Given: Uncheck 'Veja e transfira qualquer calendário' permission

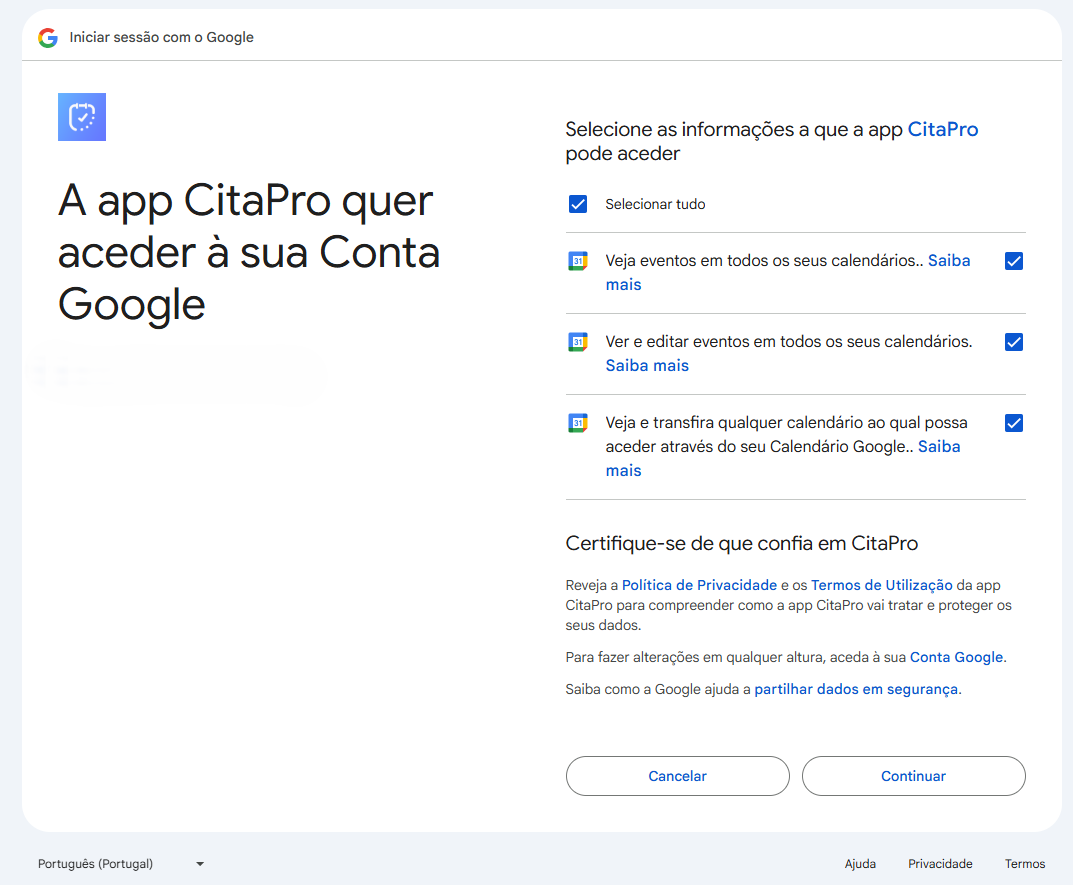Looking at the screenshot, I should pos(1014,423).
